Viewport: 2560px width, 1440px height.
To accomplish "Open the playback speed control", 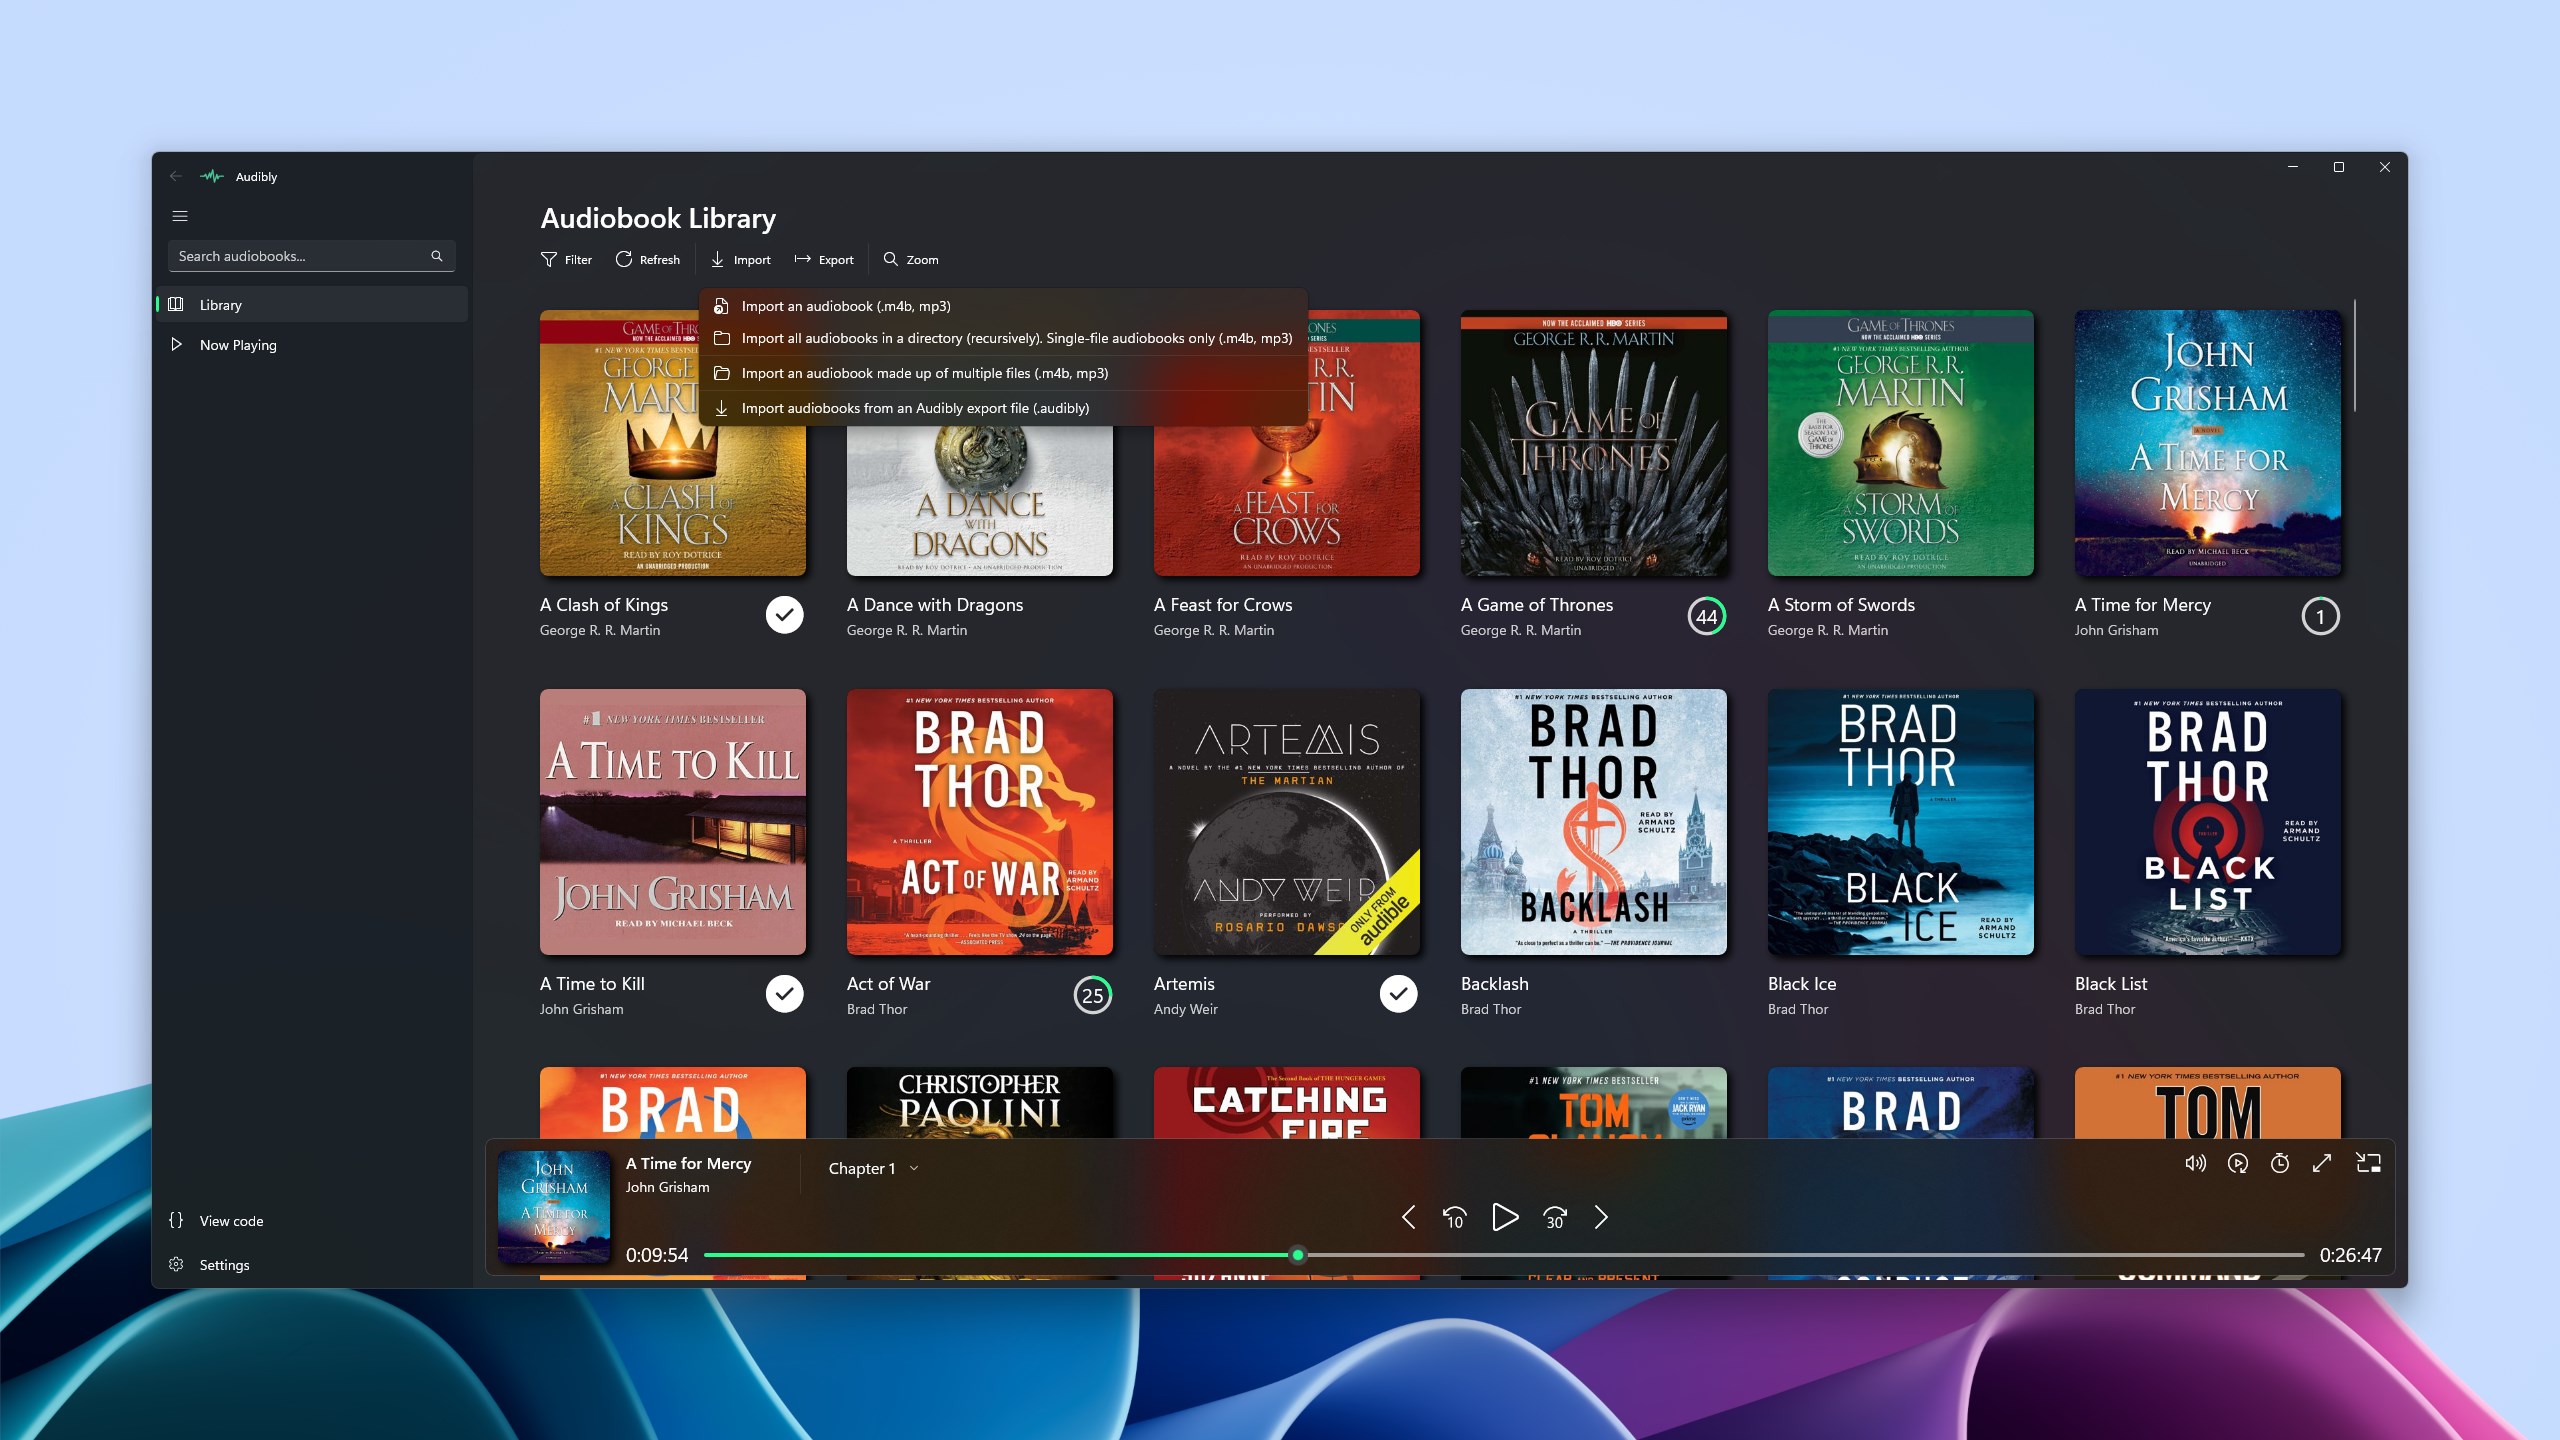I will (2237, 1163).
